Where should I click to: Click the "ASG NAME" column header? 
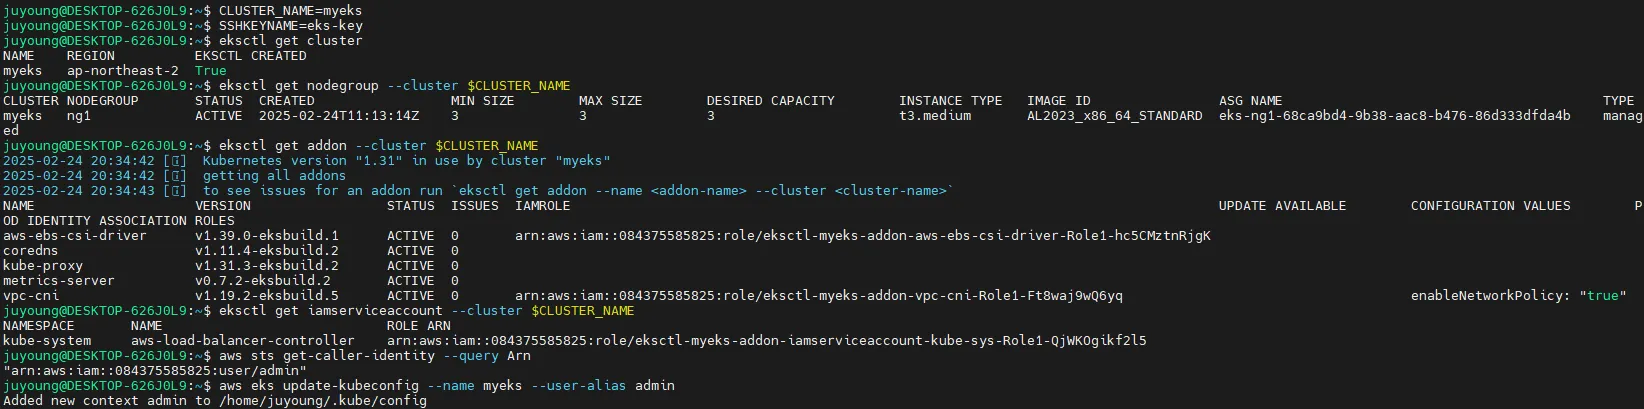tap(1251, 101)
